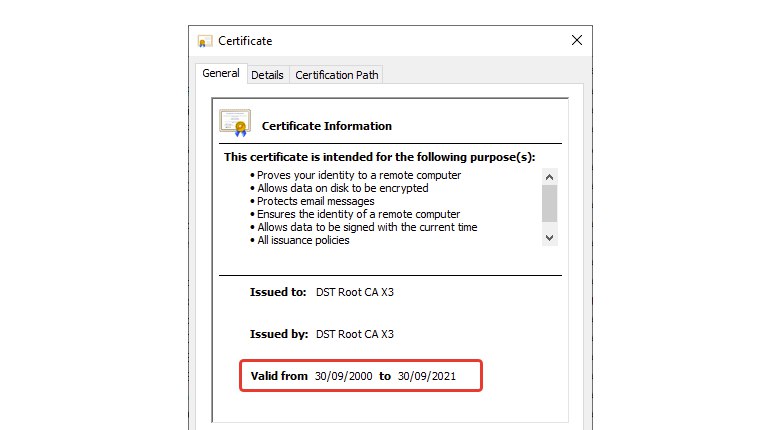Click the expiry date 30/09/2021
This screenshot has height=430, width=782.
[426, 376]
